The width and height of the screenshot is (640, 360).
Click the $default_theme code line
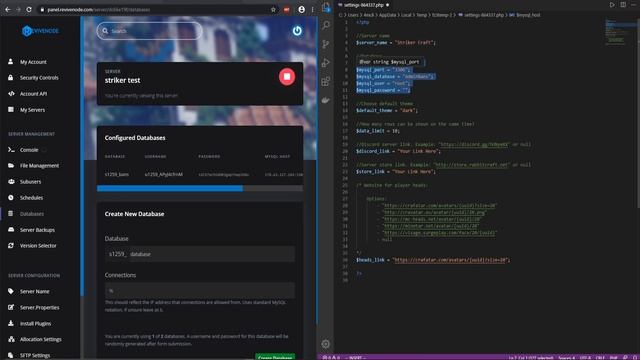[x=387, y=110]
